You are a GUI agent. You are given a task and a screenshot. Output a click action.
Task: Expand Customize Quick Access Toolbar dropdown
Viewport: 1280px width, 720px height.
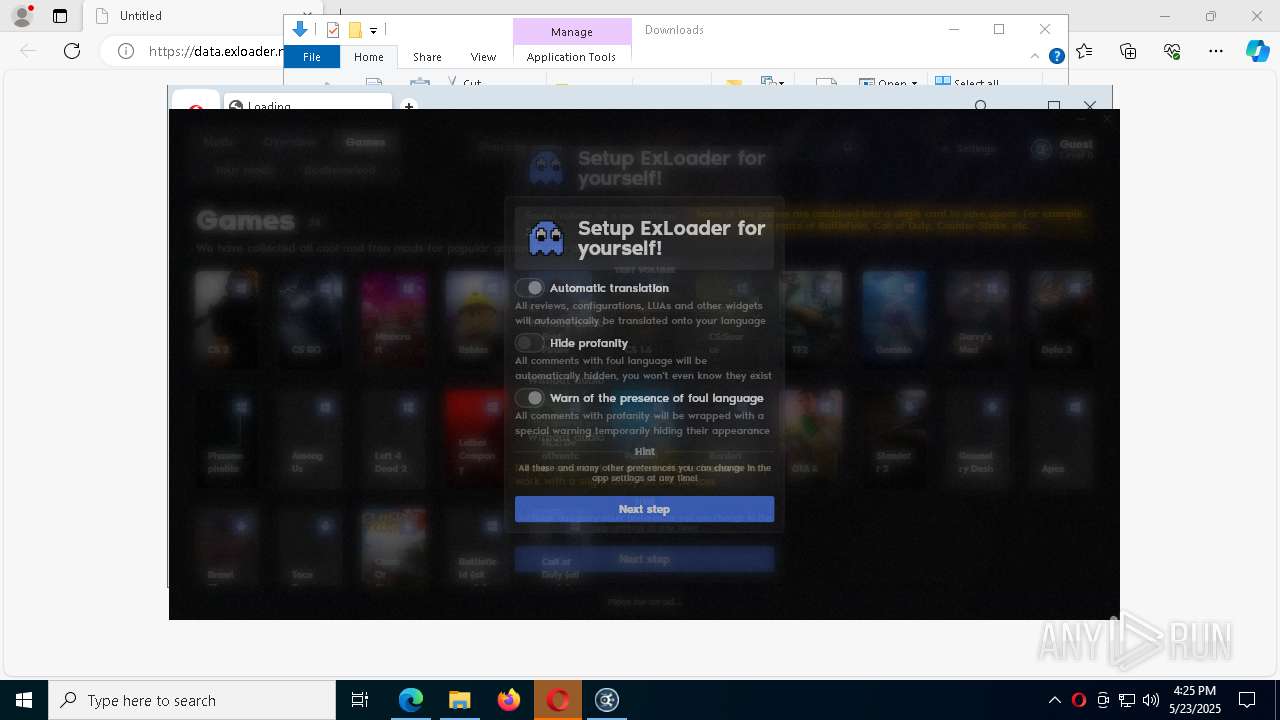[373, 31]
